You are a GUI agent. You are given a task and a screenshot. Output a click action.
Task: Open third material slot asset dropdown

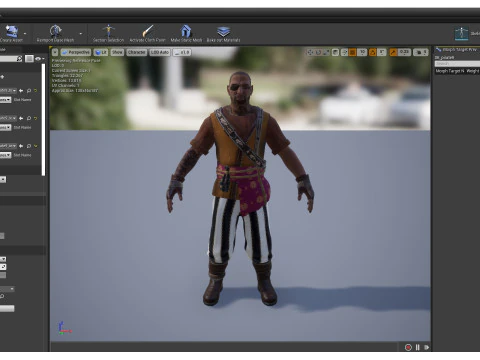(x=8, y=146)
